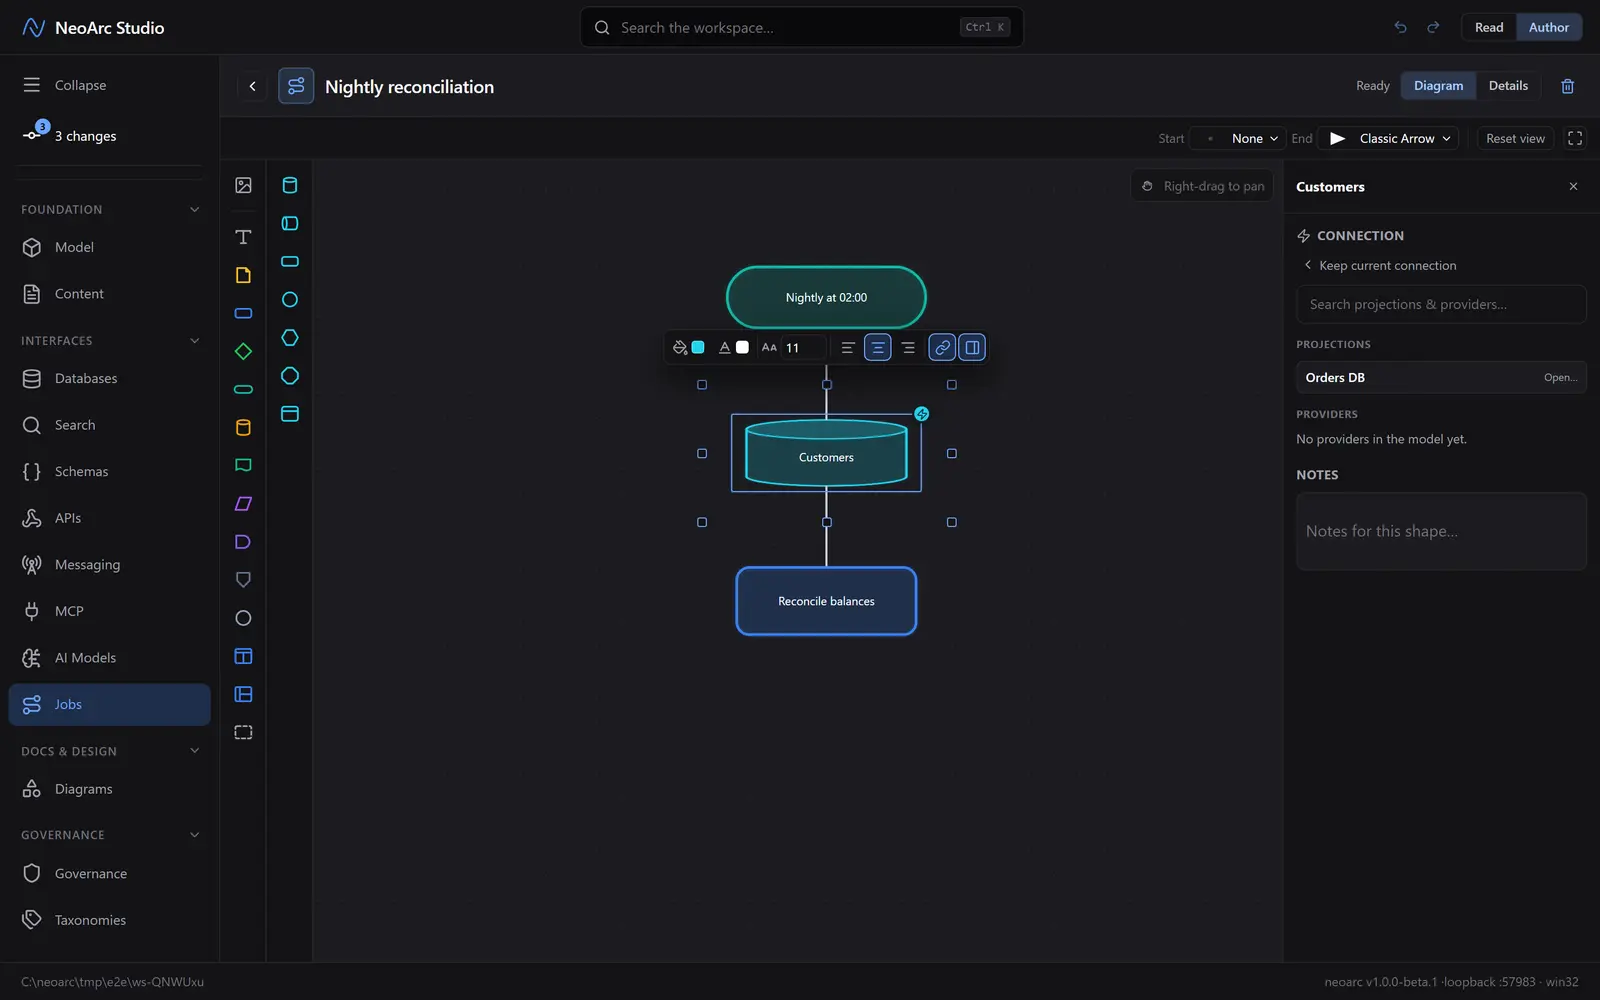The height and width of the screenshot is (1000, 1600).
Task: Open the 3 changes indicator
Action: tap(70, 135)
